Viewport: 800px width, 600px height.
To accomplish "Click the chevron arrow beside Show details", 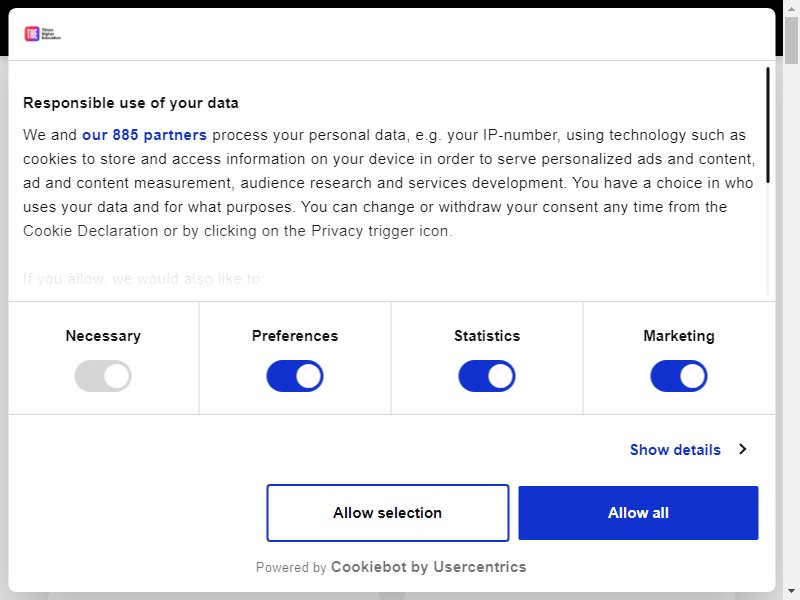I will 743,449.
